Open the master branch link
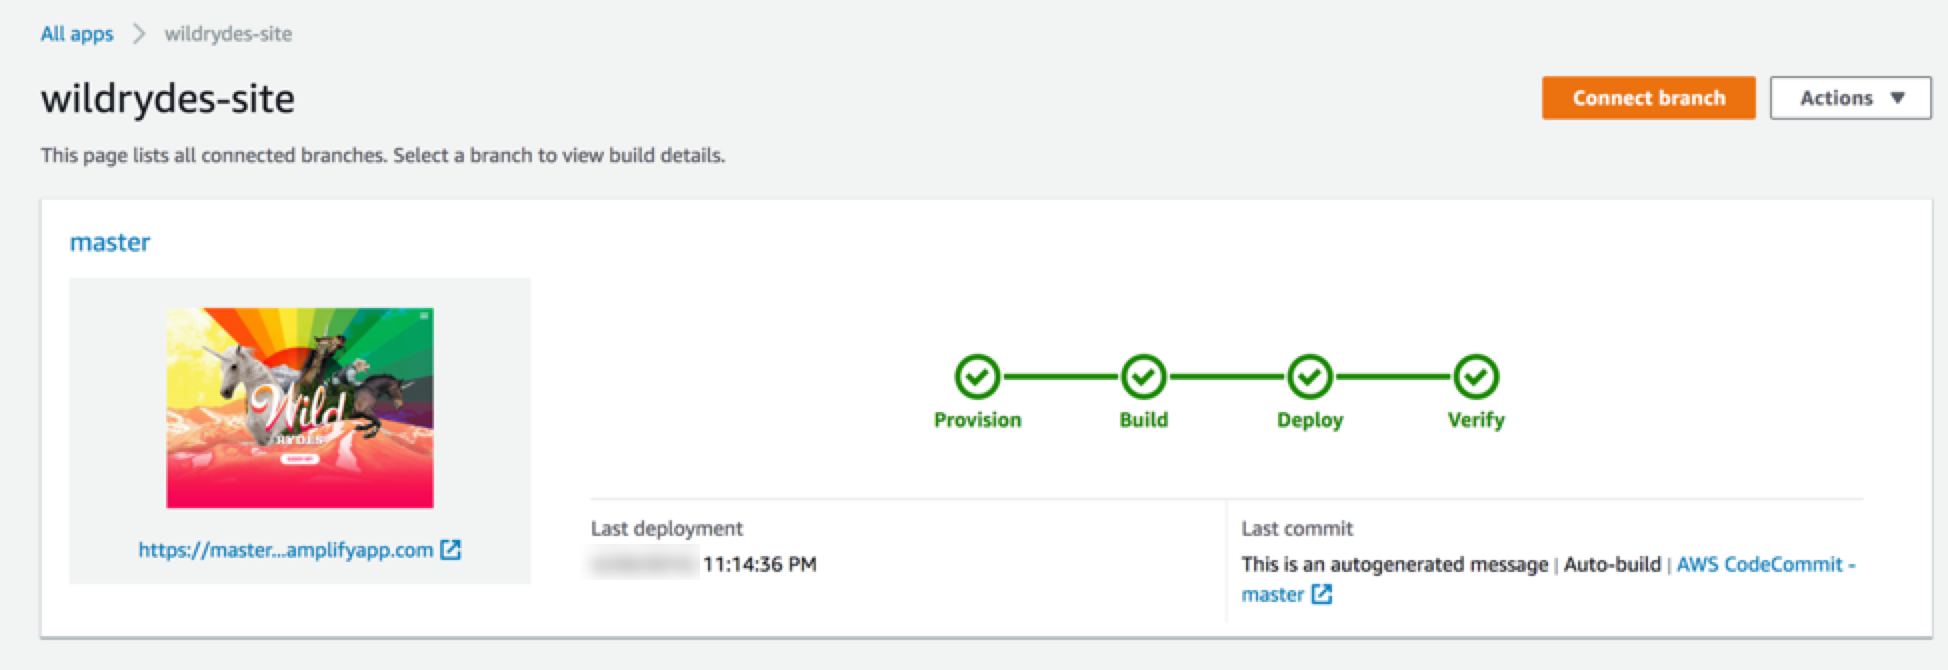 tap(110, 242)
